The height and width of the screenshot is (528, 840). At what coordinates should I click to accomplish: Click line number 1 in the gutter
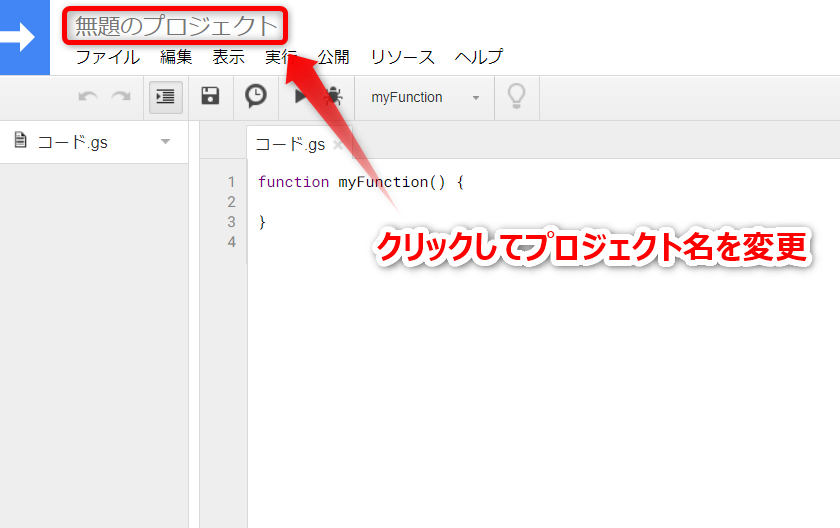tap(231, 182)
